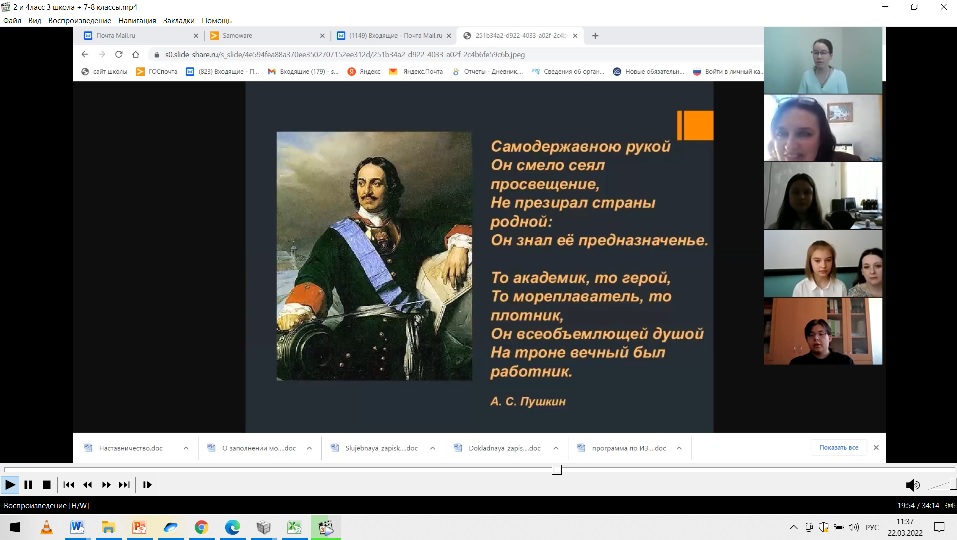This screenshot has width=957, height=540.
Task: Click the browser Home icon
Action: pyautogui.click(x=135, y=54)
